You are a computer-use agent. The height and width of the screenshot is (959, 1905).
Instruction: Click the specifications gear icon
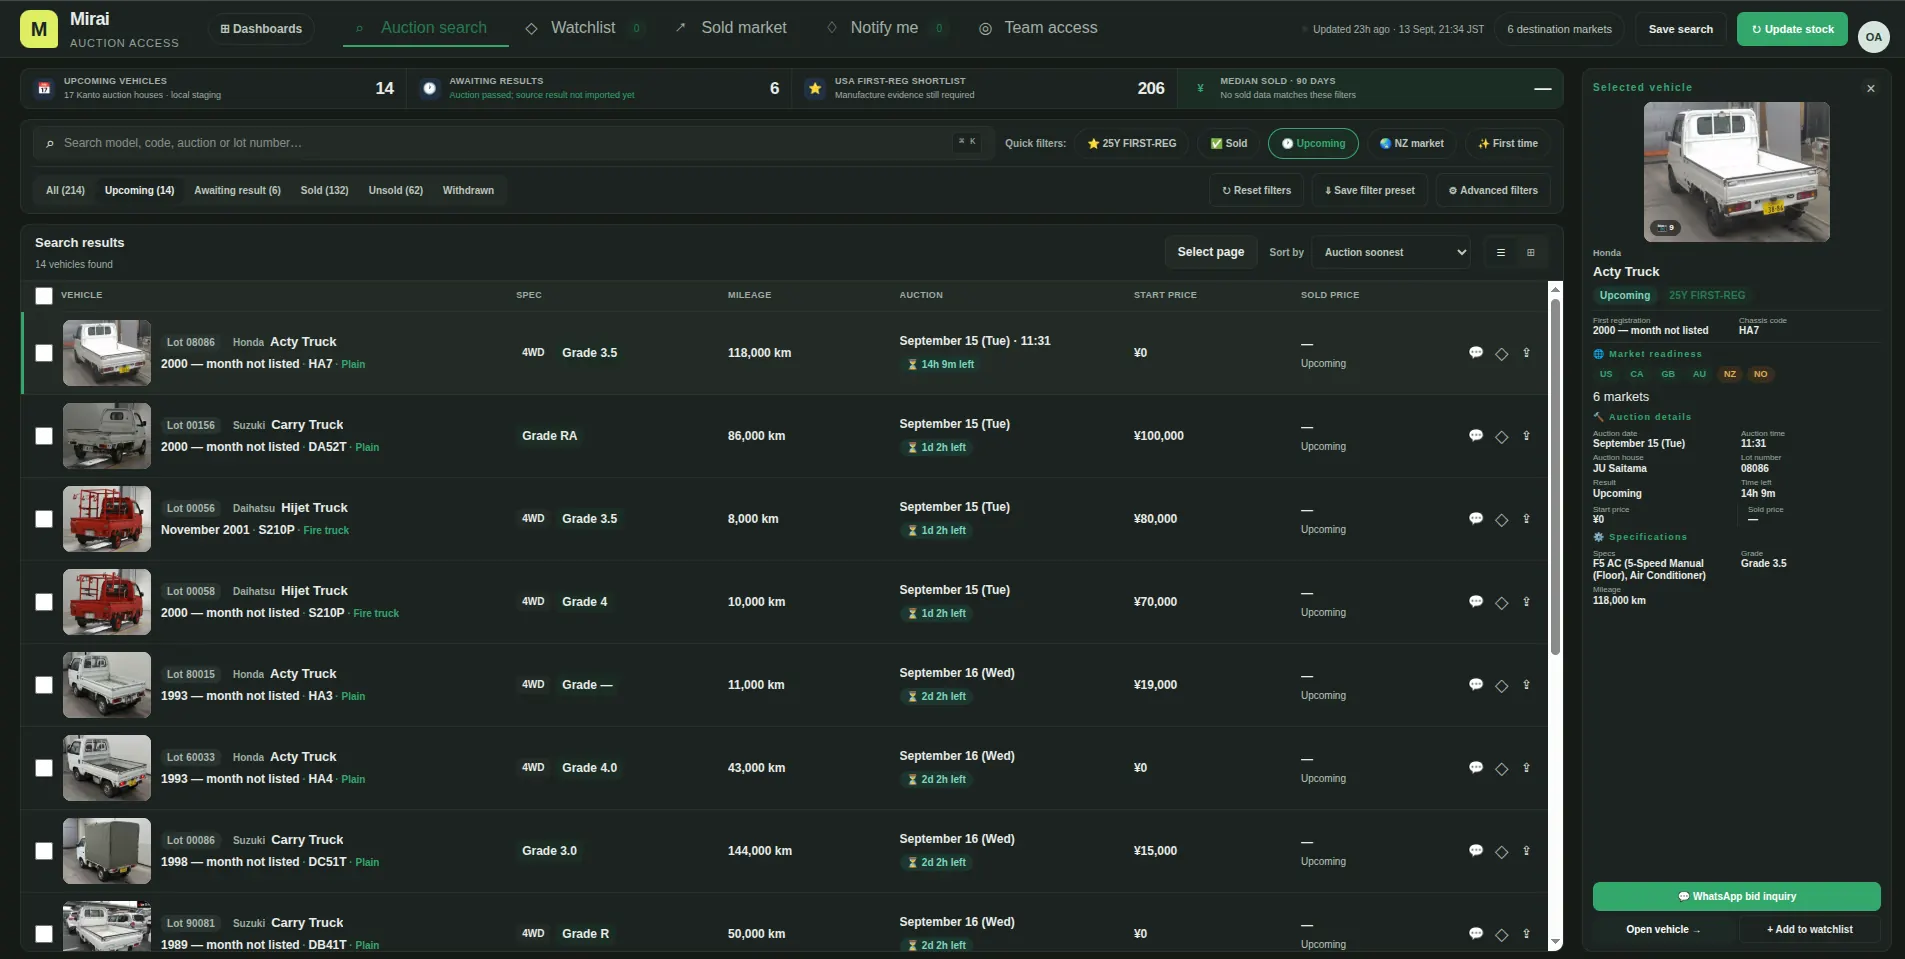[x=1598, y=537]
